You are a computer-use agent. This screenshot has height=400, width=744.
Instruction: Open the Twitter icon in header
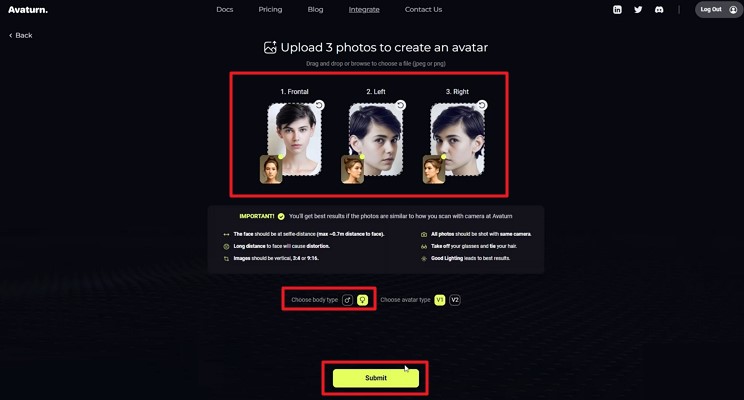(x=638, y=9)
